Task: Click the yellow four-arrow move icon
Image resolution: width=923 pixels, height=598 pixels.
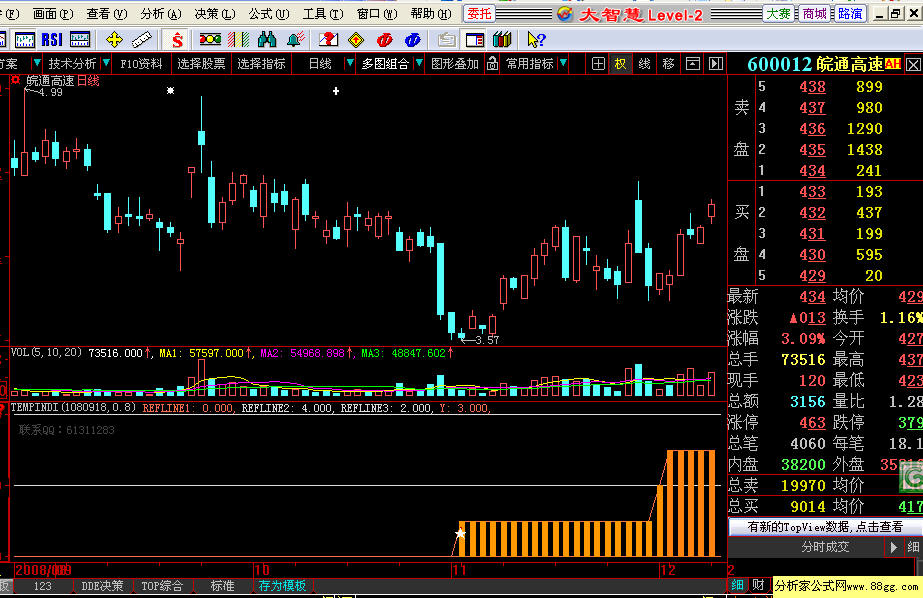Action: click(114, 39)
